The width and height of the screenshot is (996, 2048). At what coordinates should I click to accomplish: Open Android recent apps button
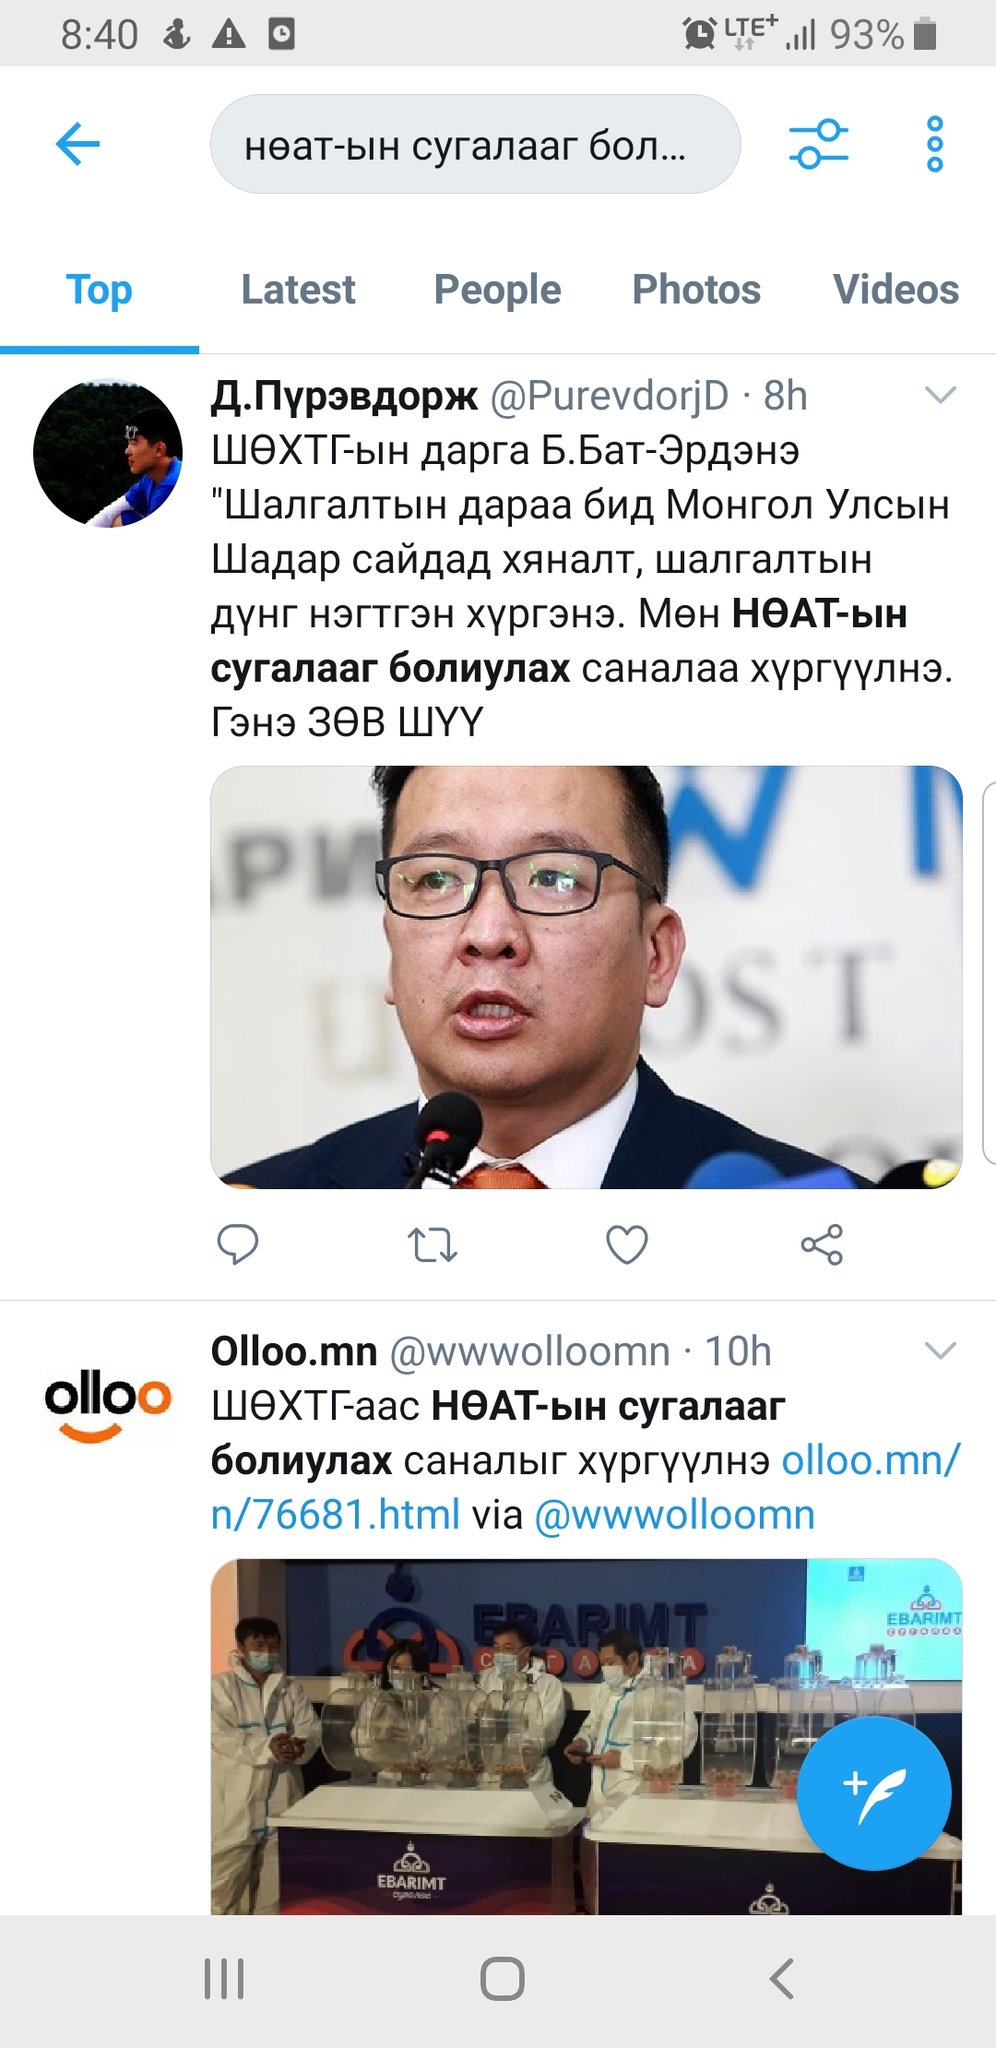pyautogui.click(x=224, y=1979)
